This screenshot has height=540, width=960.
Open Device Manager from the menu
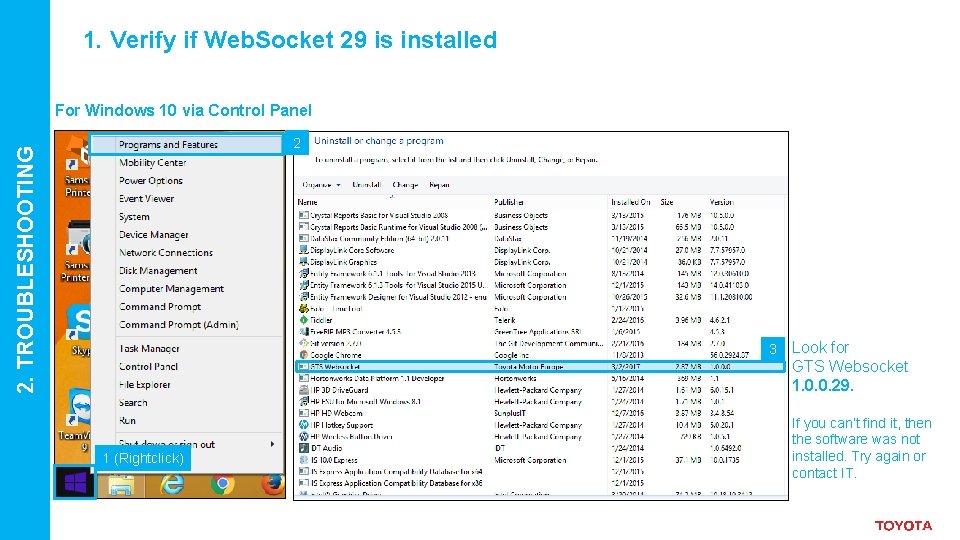pos(154,234)
